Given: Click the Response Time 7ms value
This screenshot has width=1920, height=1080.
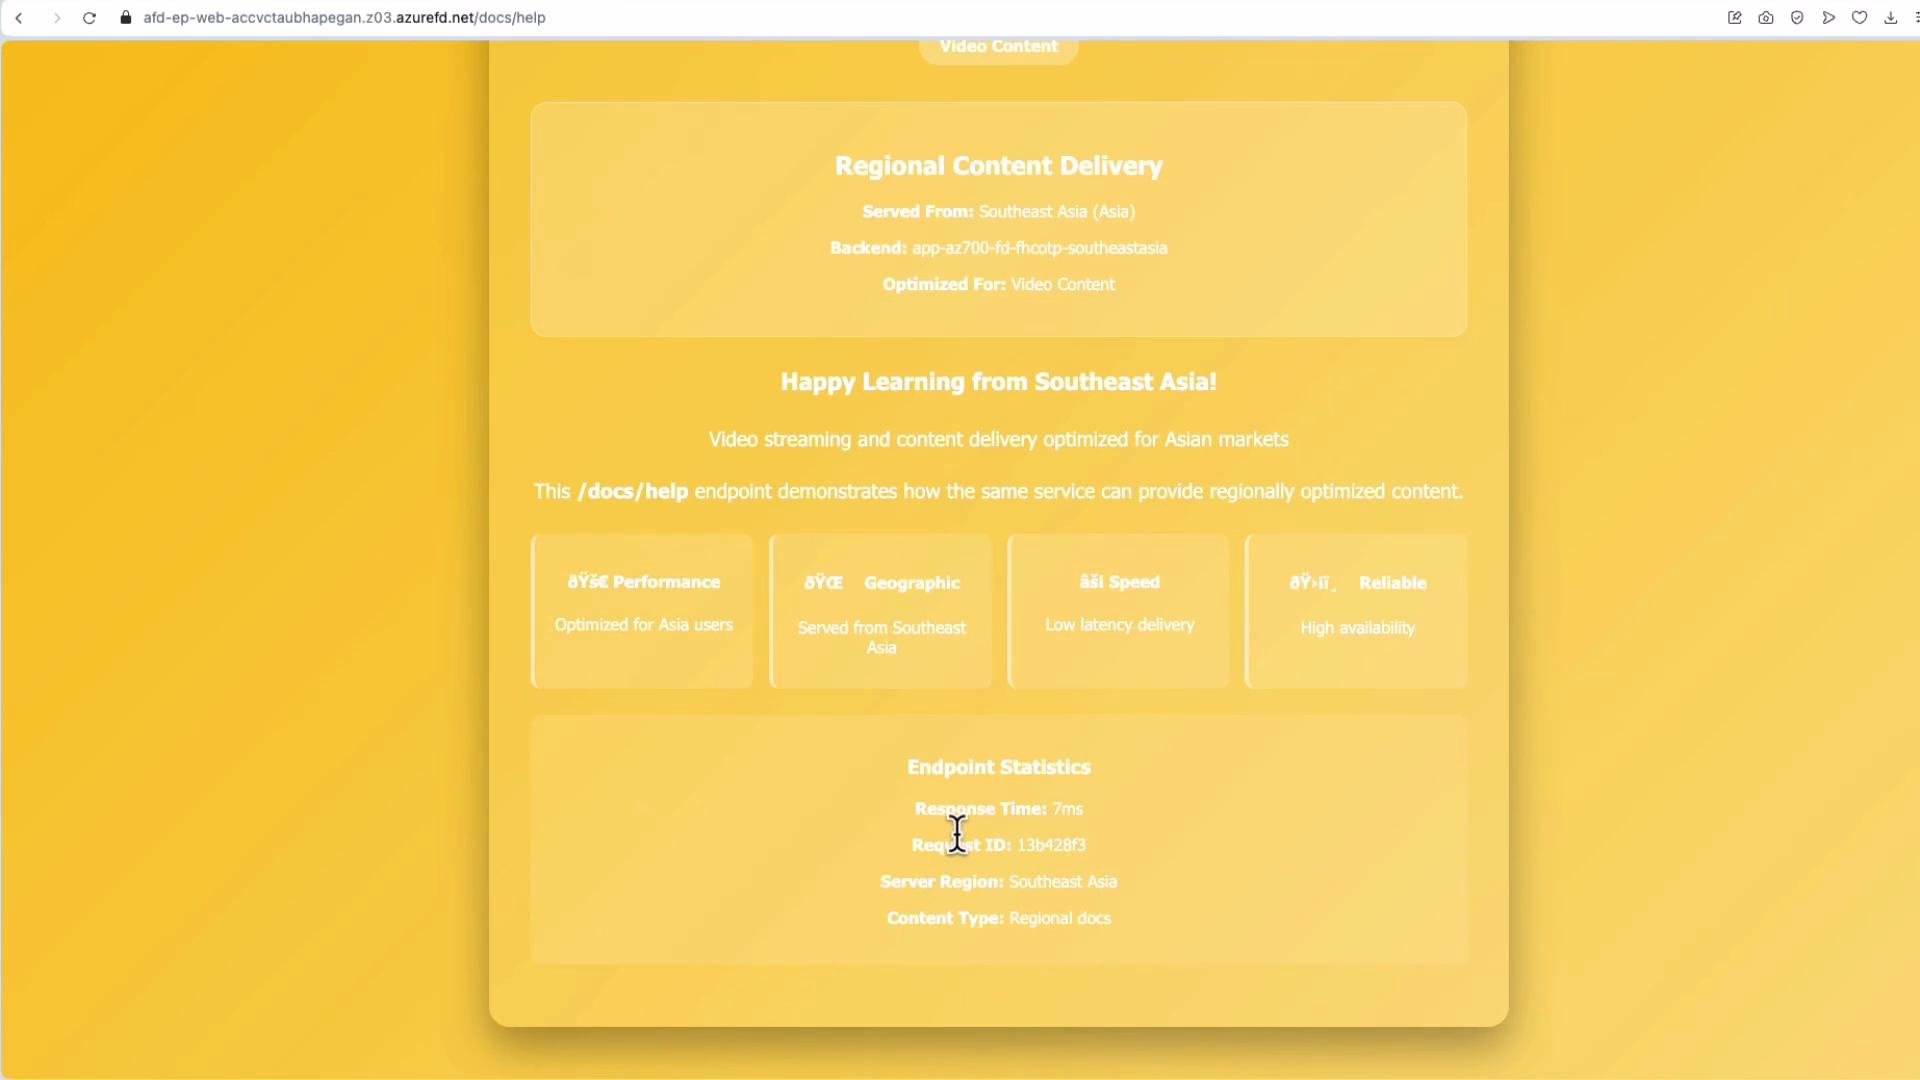Looking at the screenshot, I should [1067, 809].
